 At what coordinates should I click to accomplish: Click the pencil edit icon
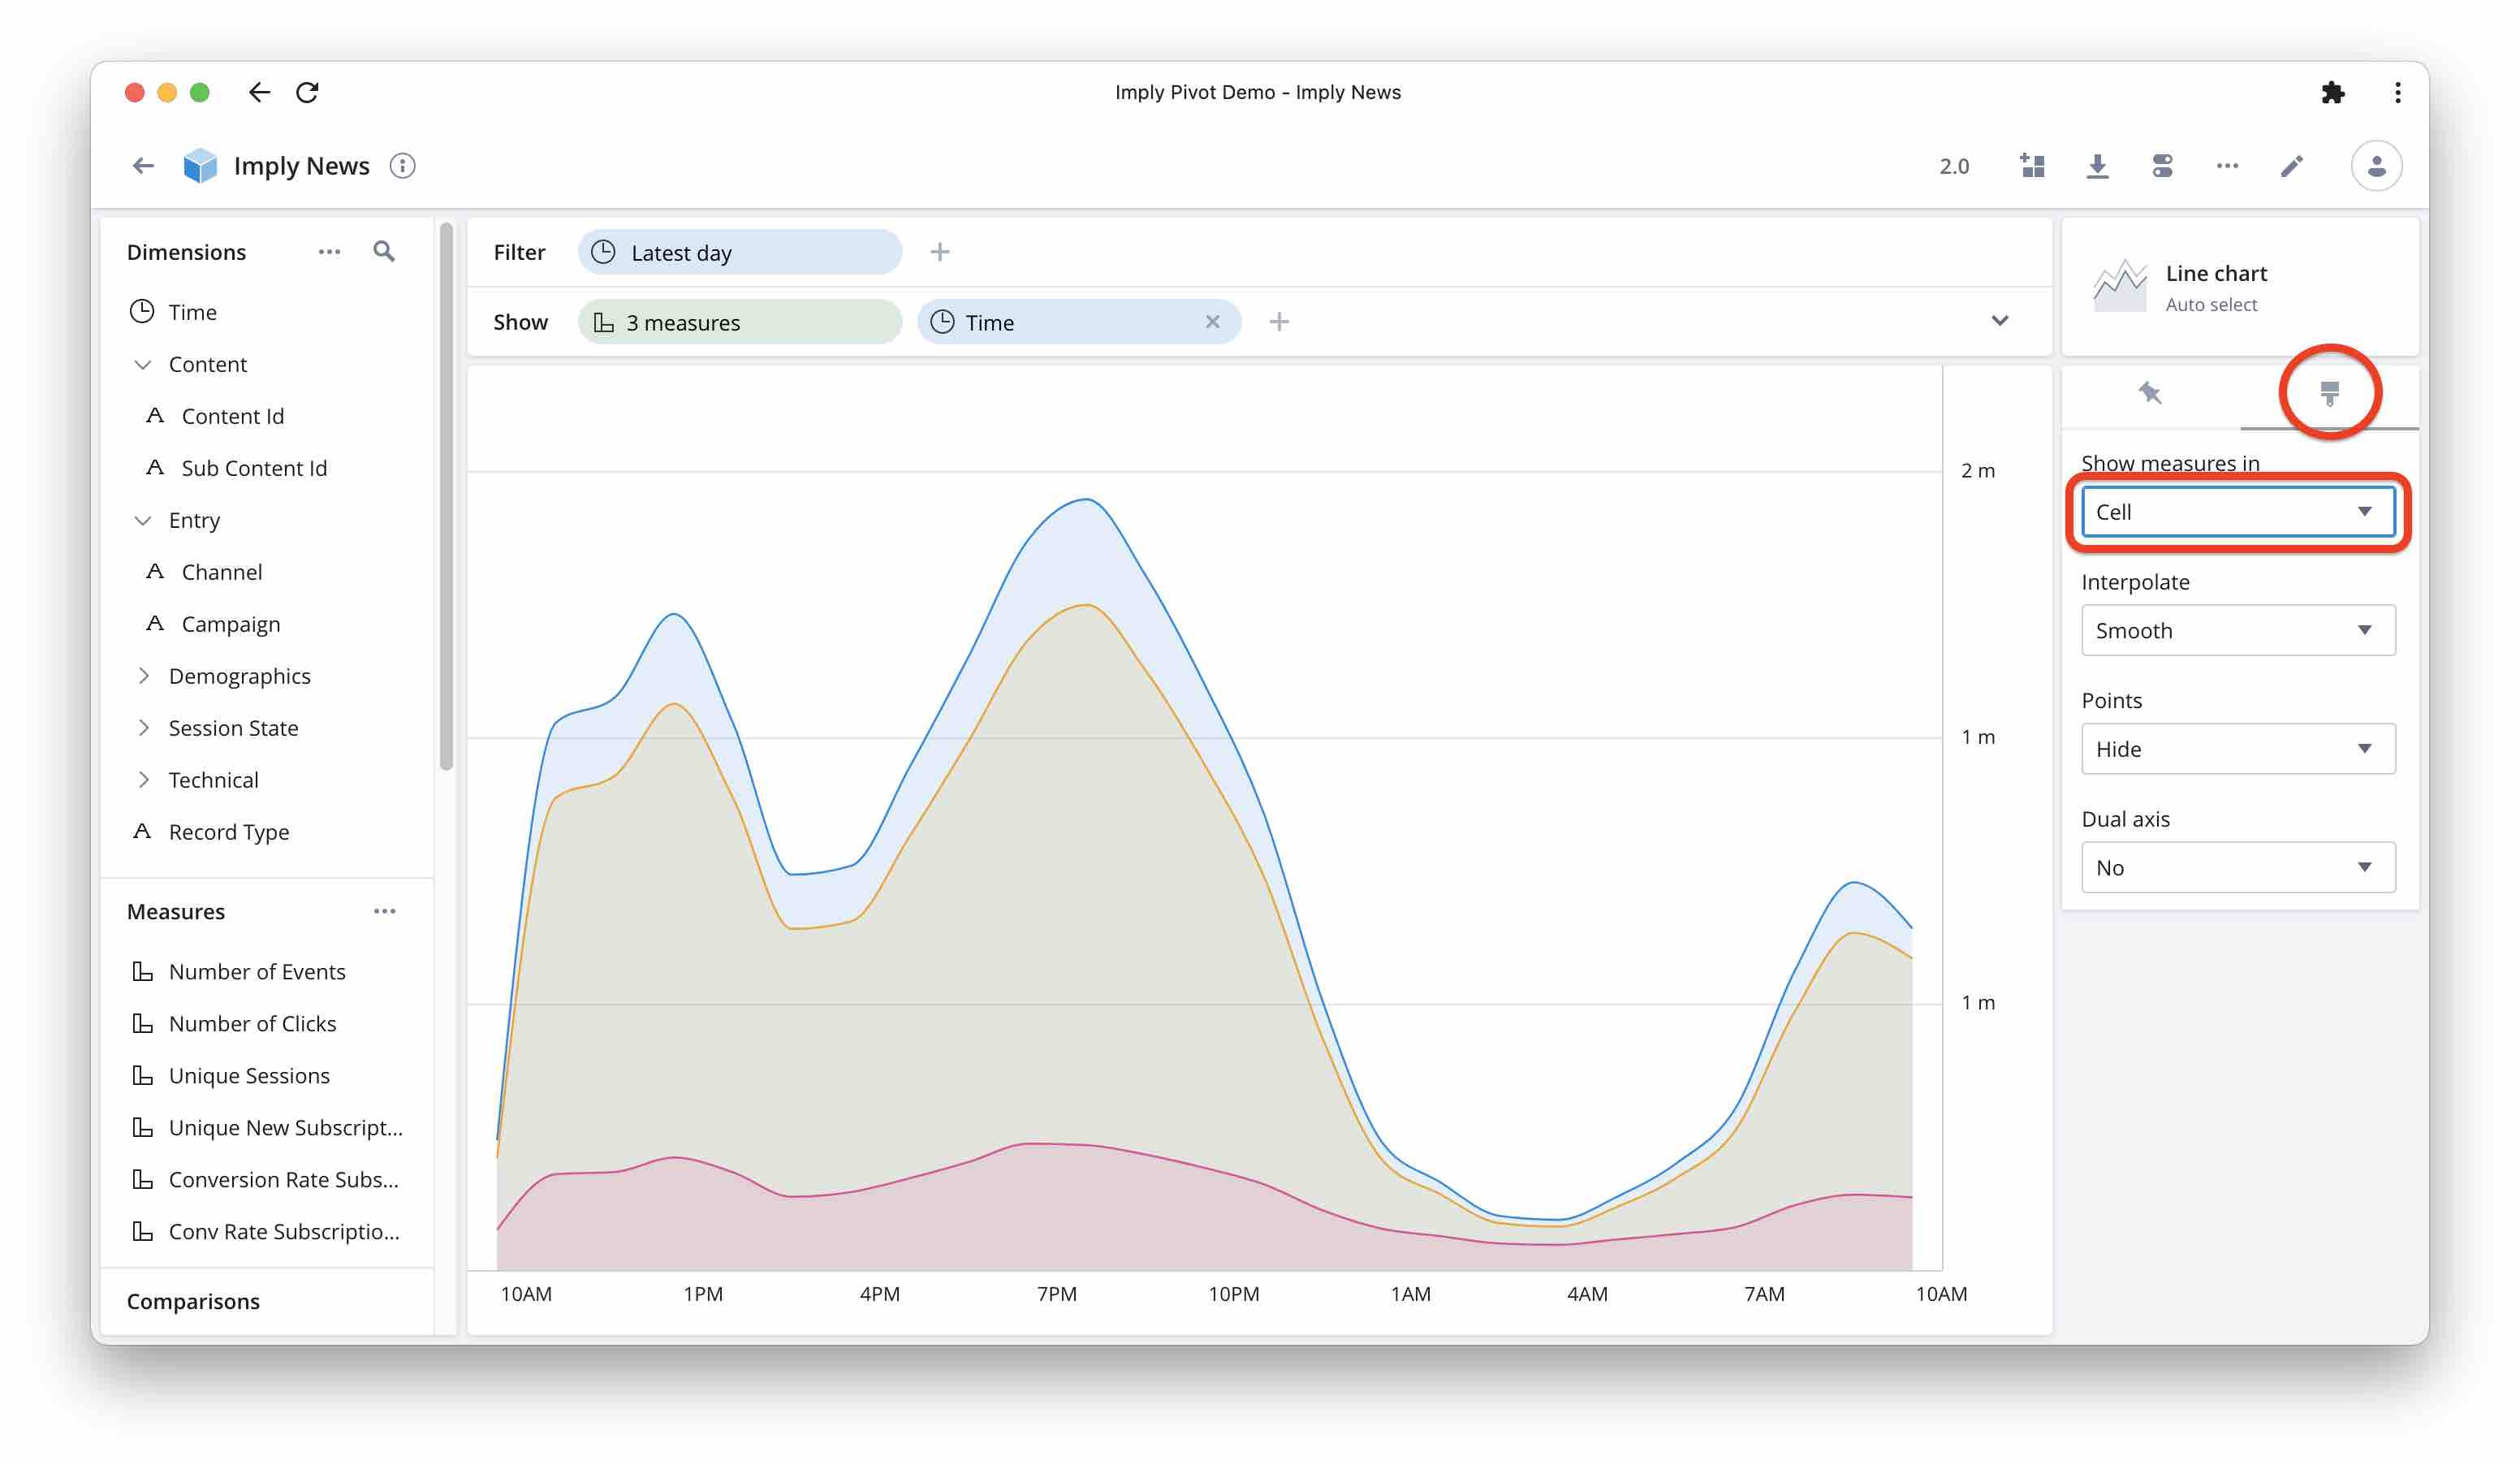[x=2291, y=166]
